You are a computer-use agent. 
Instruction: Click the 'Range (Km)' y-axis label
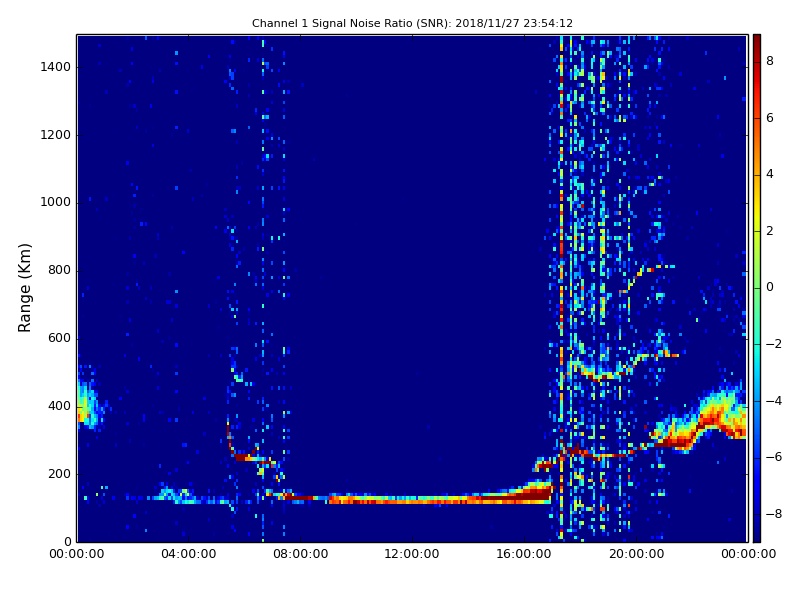pos(24,288)
